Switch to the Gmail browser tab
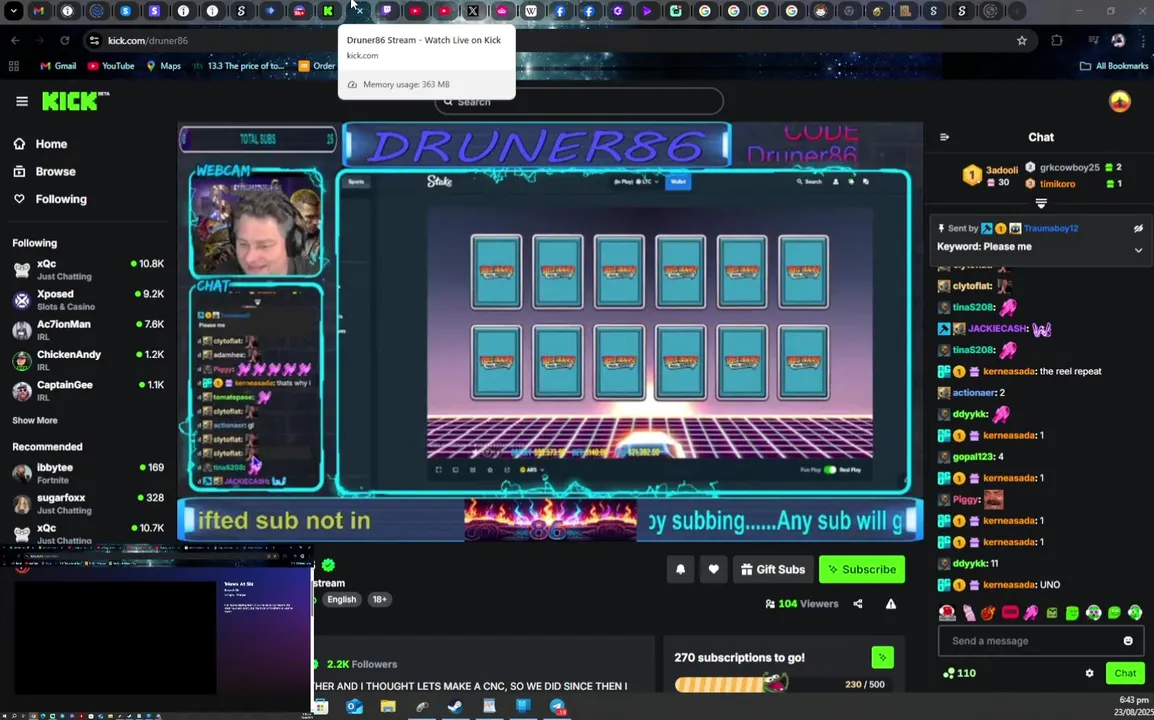1154x720 pixels. pos(38,11)
